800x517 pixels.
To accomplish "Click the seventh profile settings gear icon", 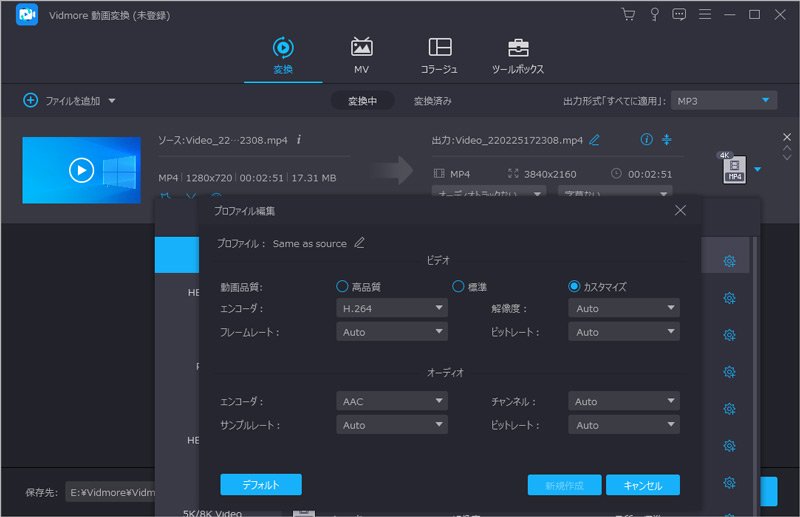I will tap(730, 482).
